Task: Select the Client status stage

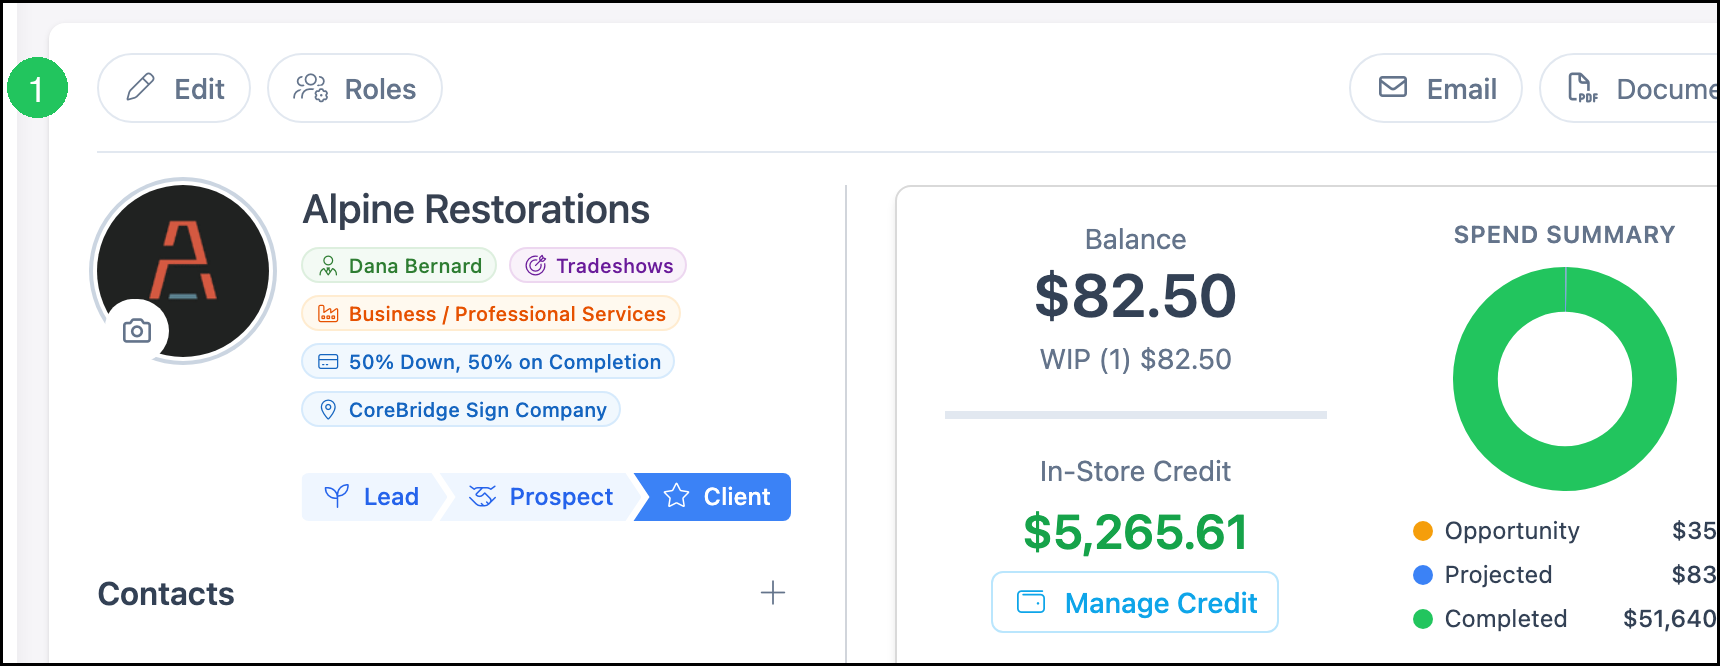Action: 714,497
